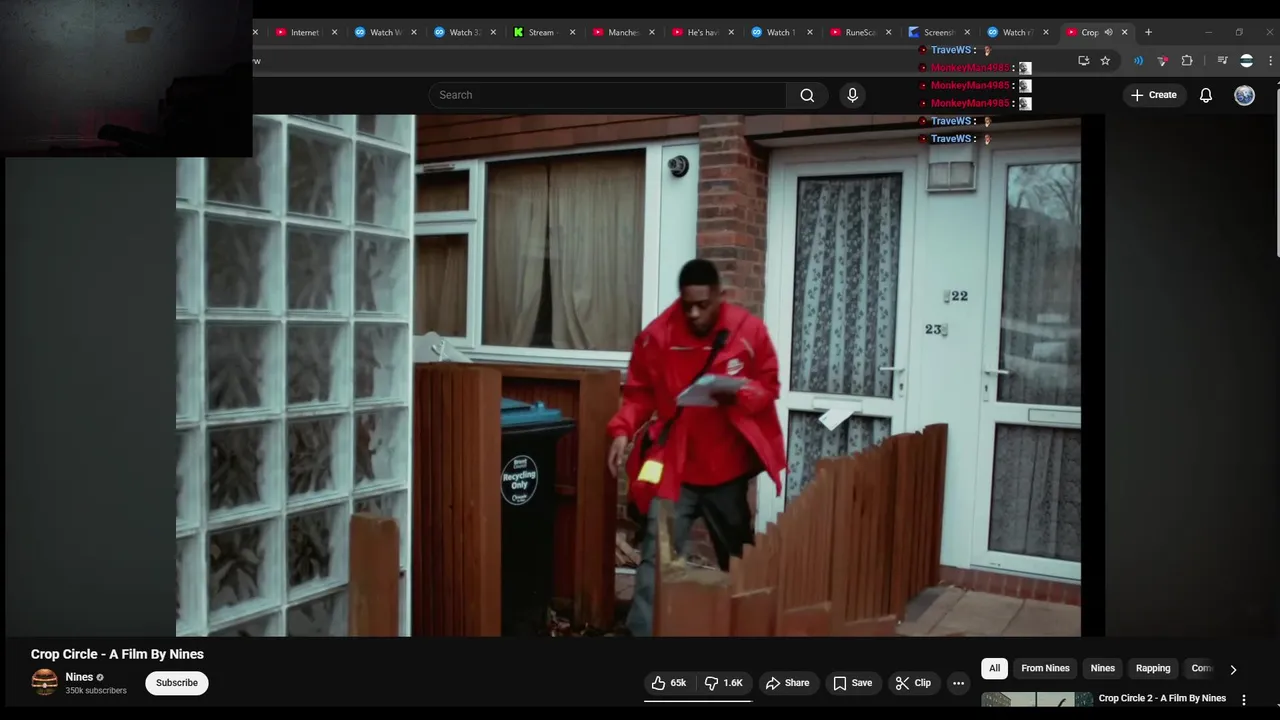Click the Chrome profile icon in toolbar
The width and height of the screenshot is (1280, 720).
click(x=1246, y=61)
